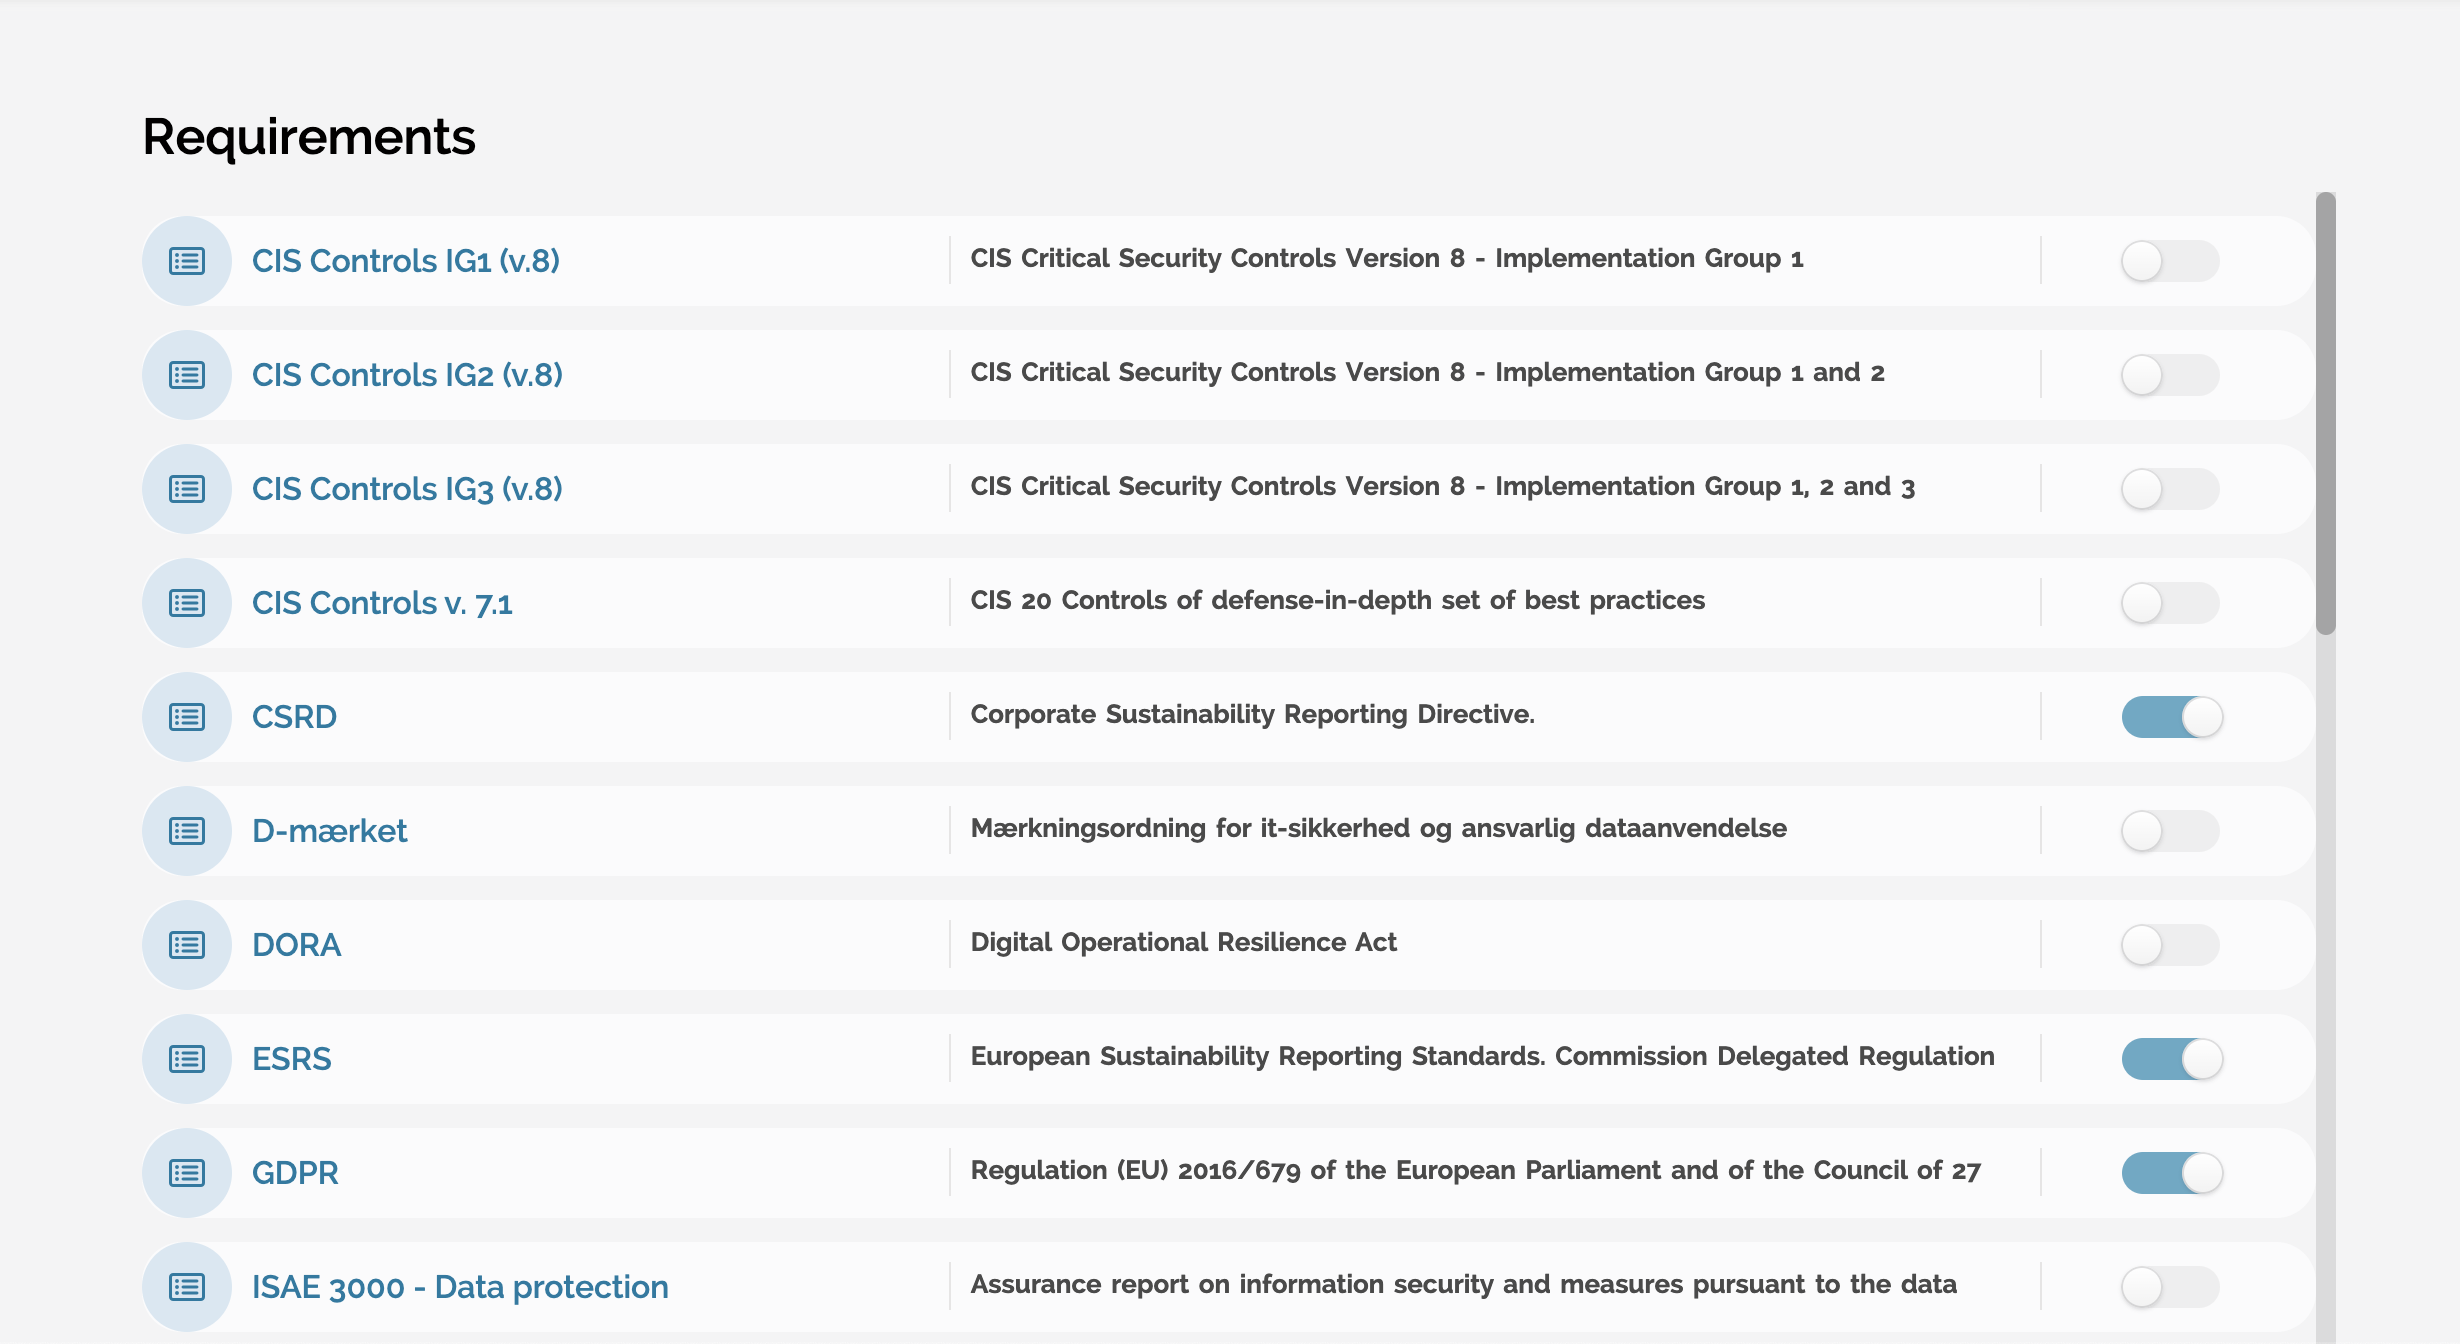Enable the CIS Controls IG1 (v.8) toggle
The image size is (2460, 1344).
2170,261
